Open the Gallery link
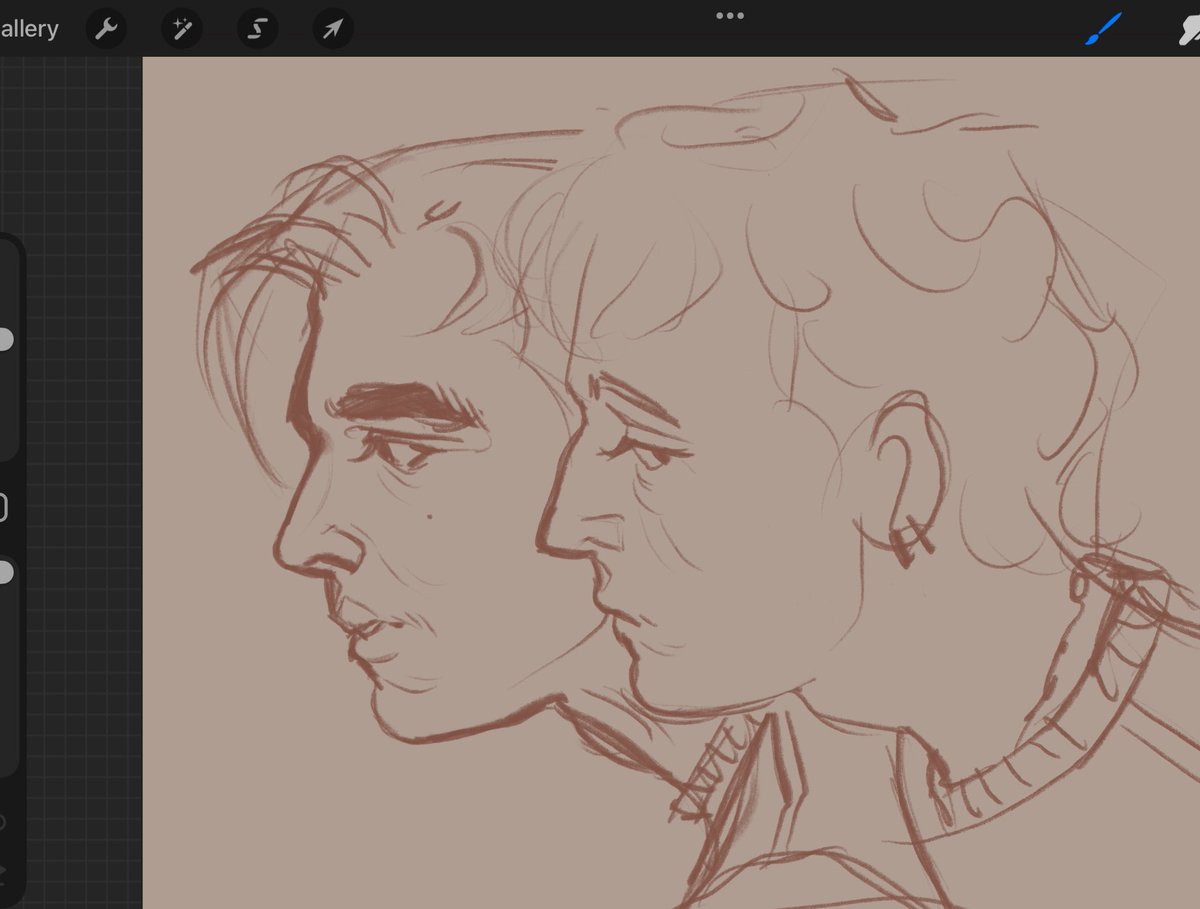The width and height of the screenshot is (1200, 909). [28, 29]
